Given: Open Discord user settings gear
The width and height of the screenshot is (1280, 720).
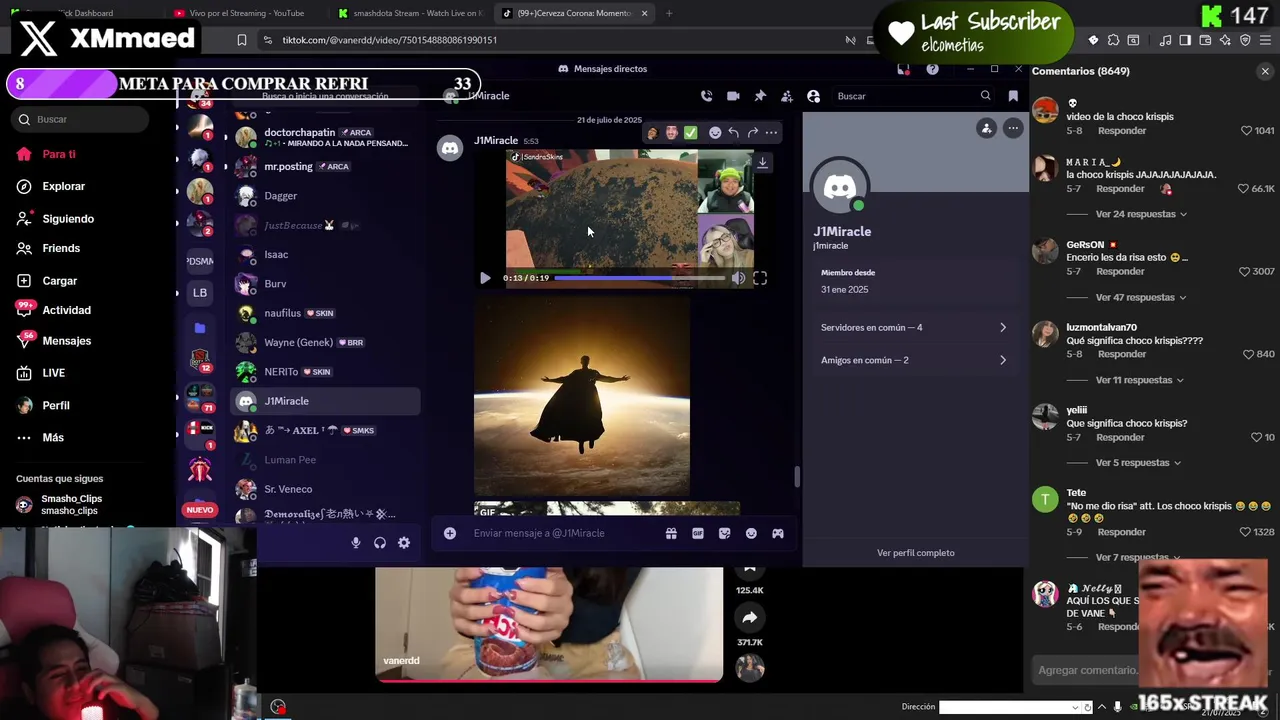Looking at the screenshot, I should coord(404,542).
